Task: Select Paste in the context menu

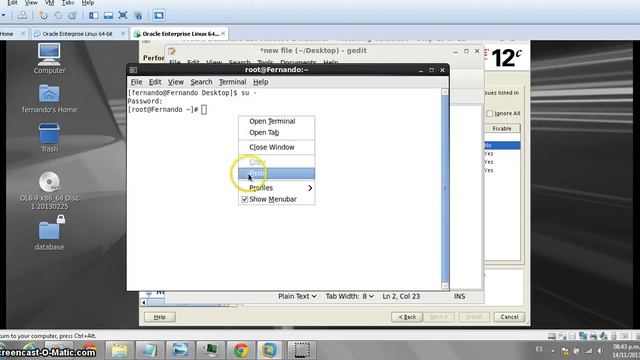Action: 276,173
